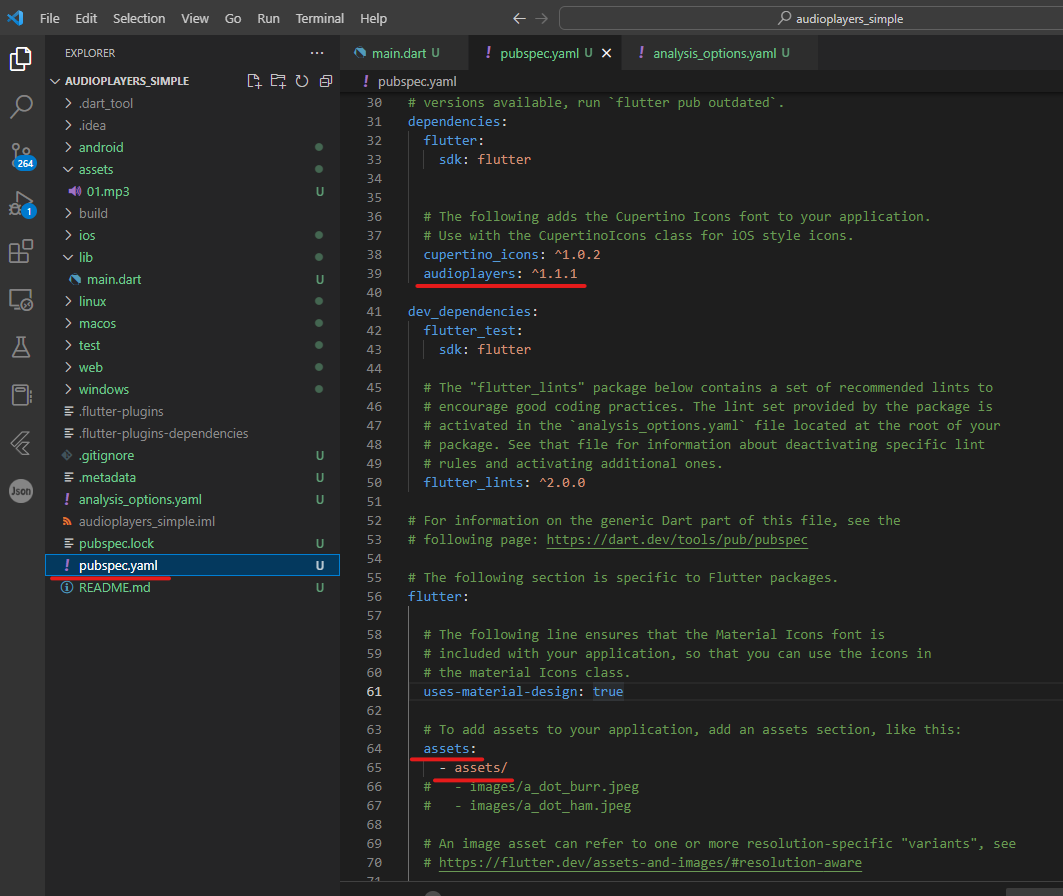Image resolution: width=1063 pixels, height=896 pixels.
Task: Expand the .idea folder
Action: [x=193, y=125]
